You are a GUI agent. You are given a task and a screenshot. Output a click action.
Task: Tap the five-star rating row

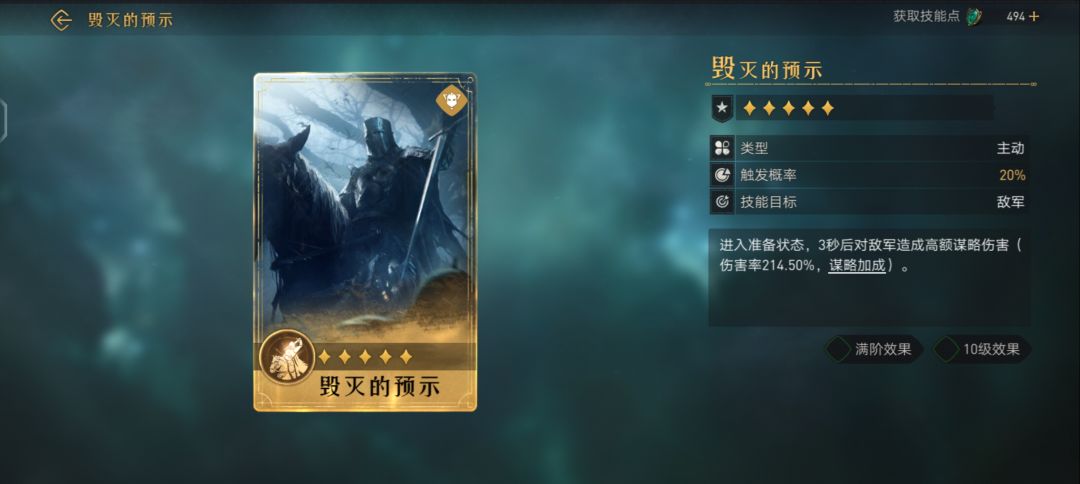(x=789, y=108)
